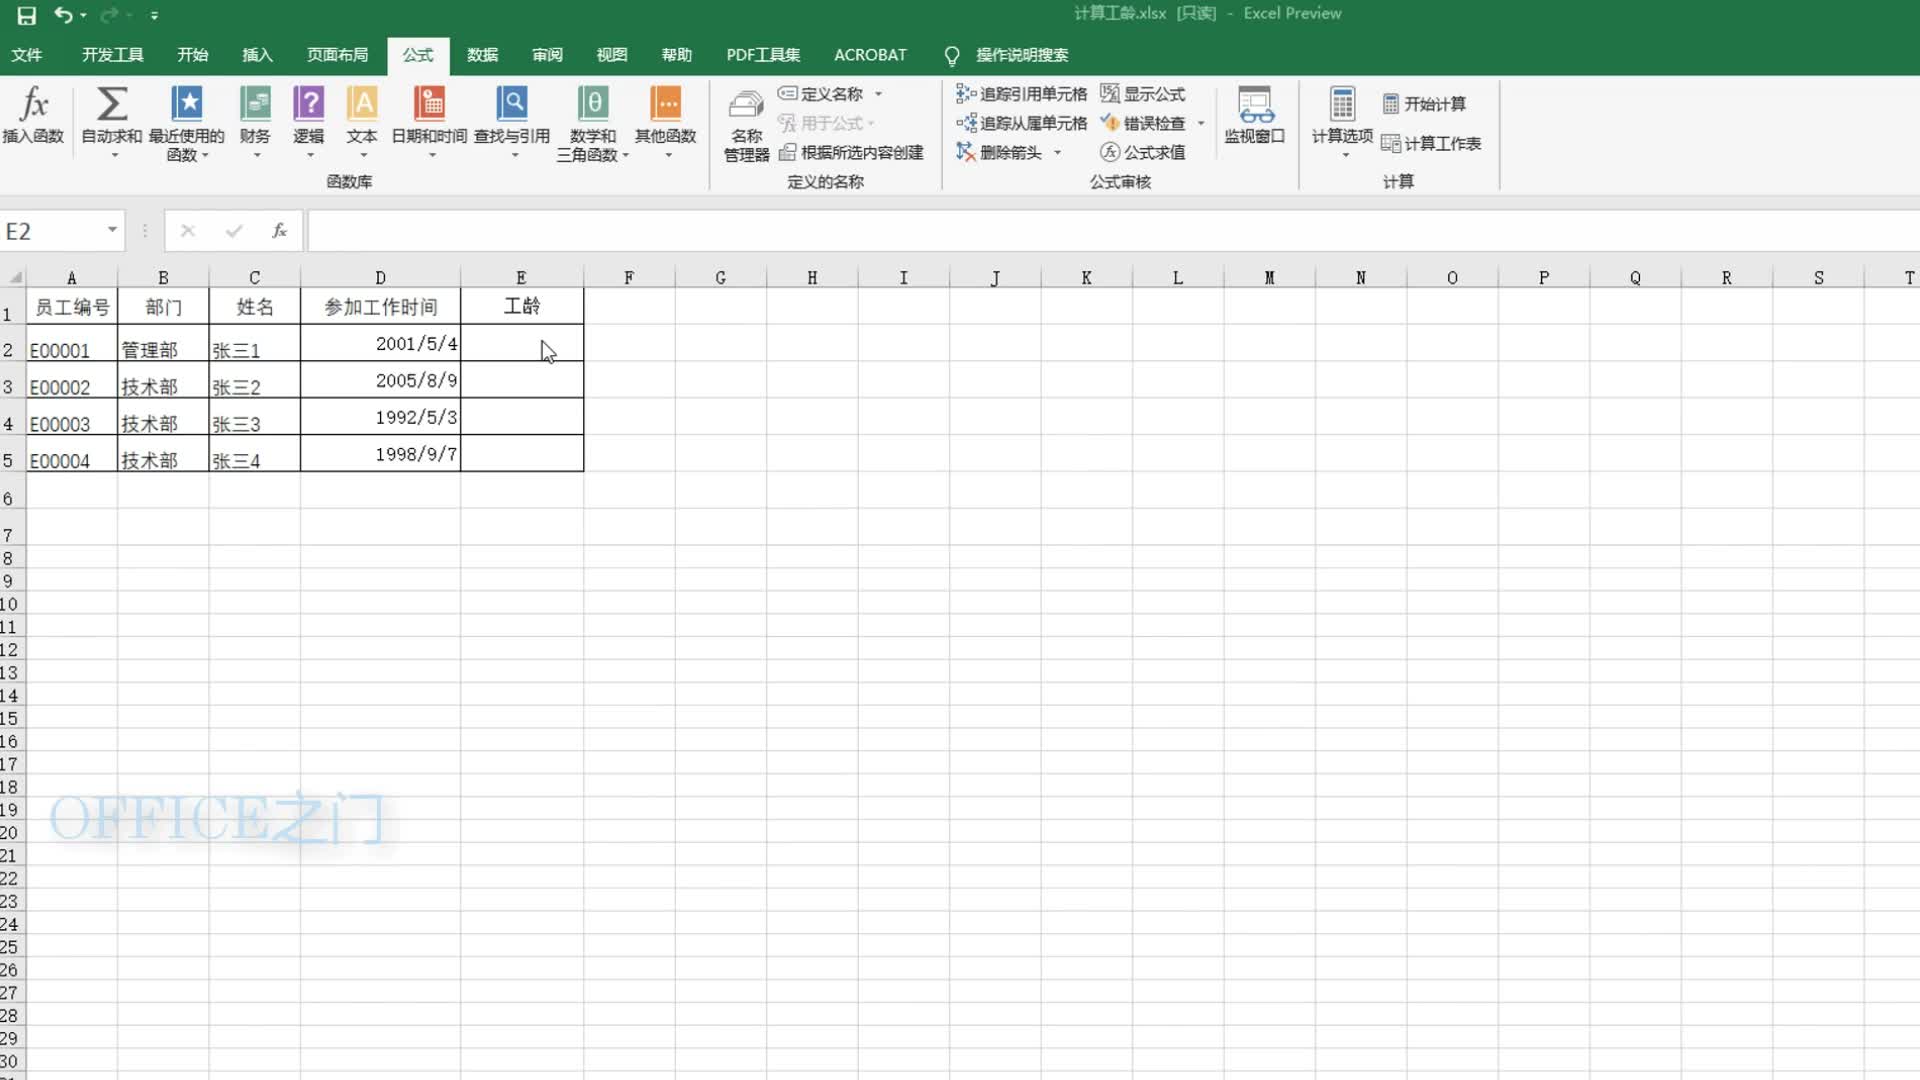
Task: Switch to the ACROBAT tab
Action: 870,55
